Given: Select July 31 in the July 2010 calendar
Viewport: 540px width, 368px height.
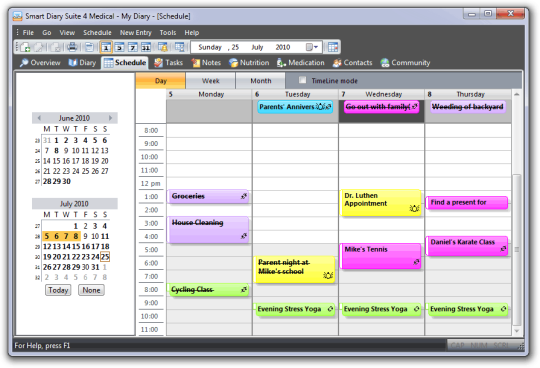Looking at the screenshot, I should (x=95, y=267).
